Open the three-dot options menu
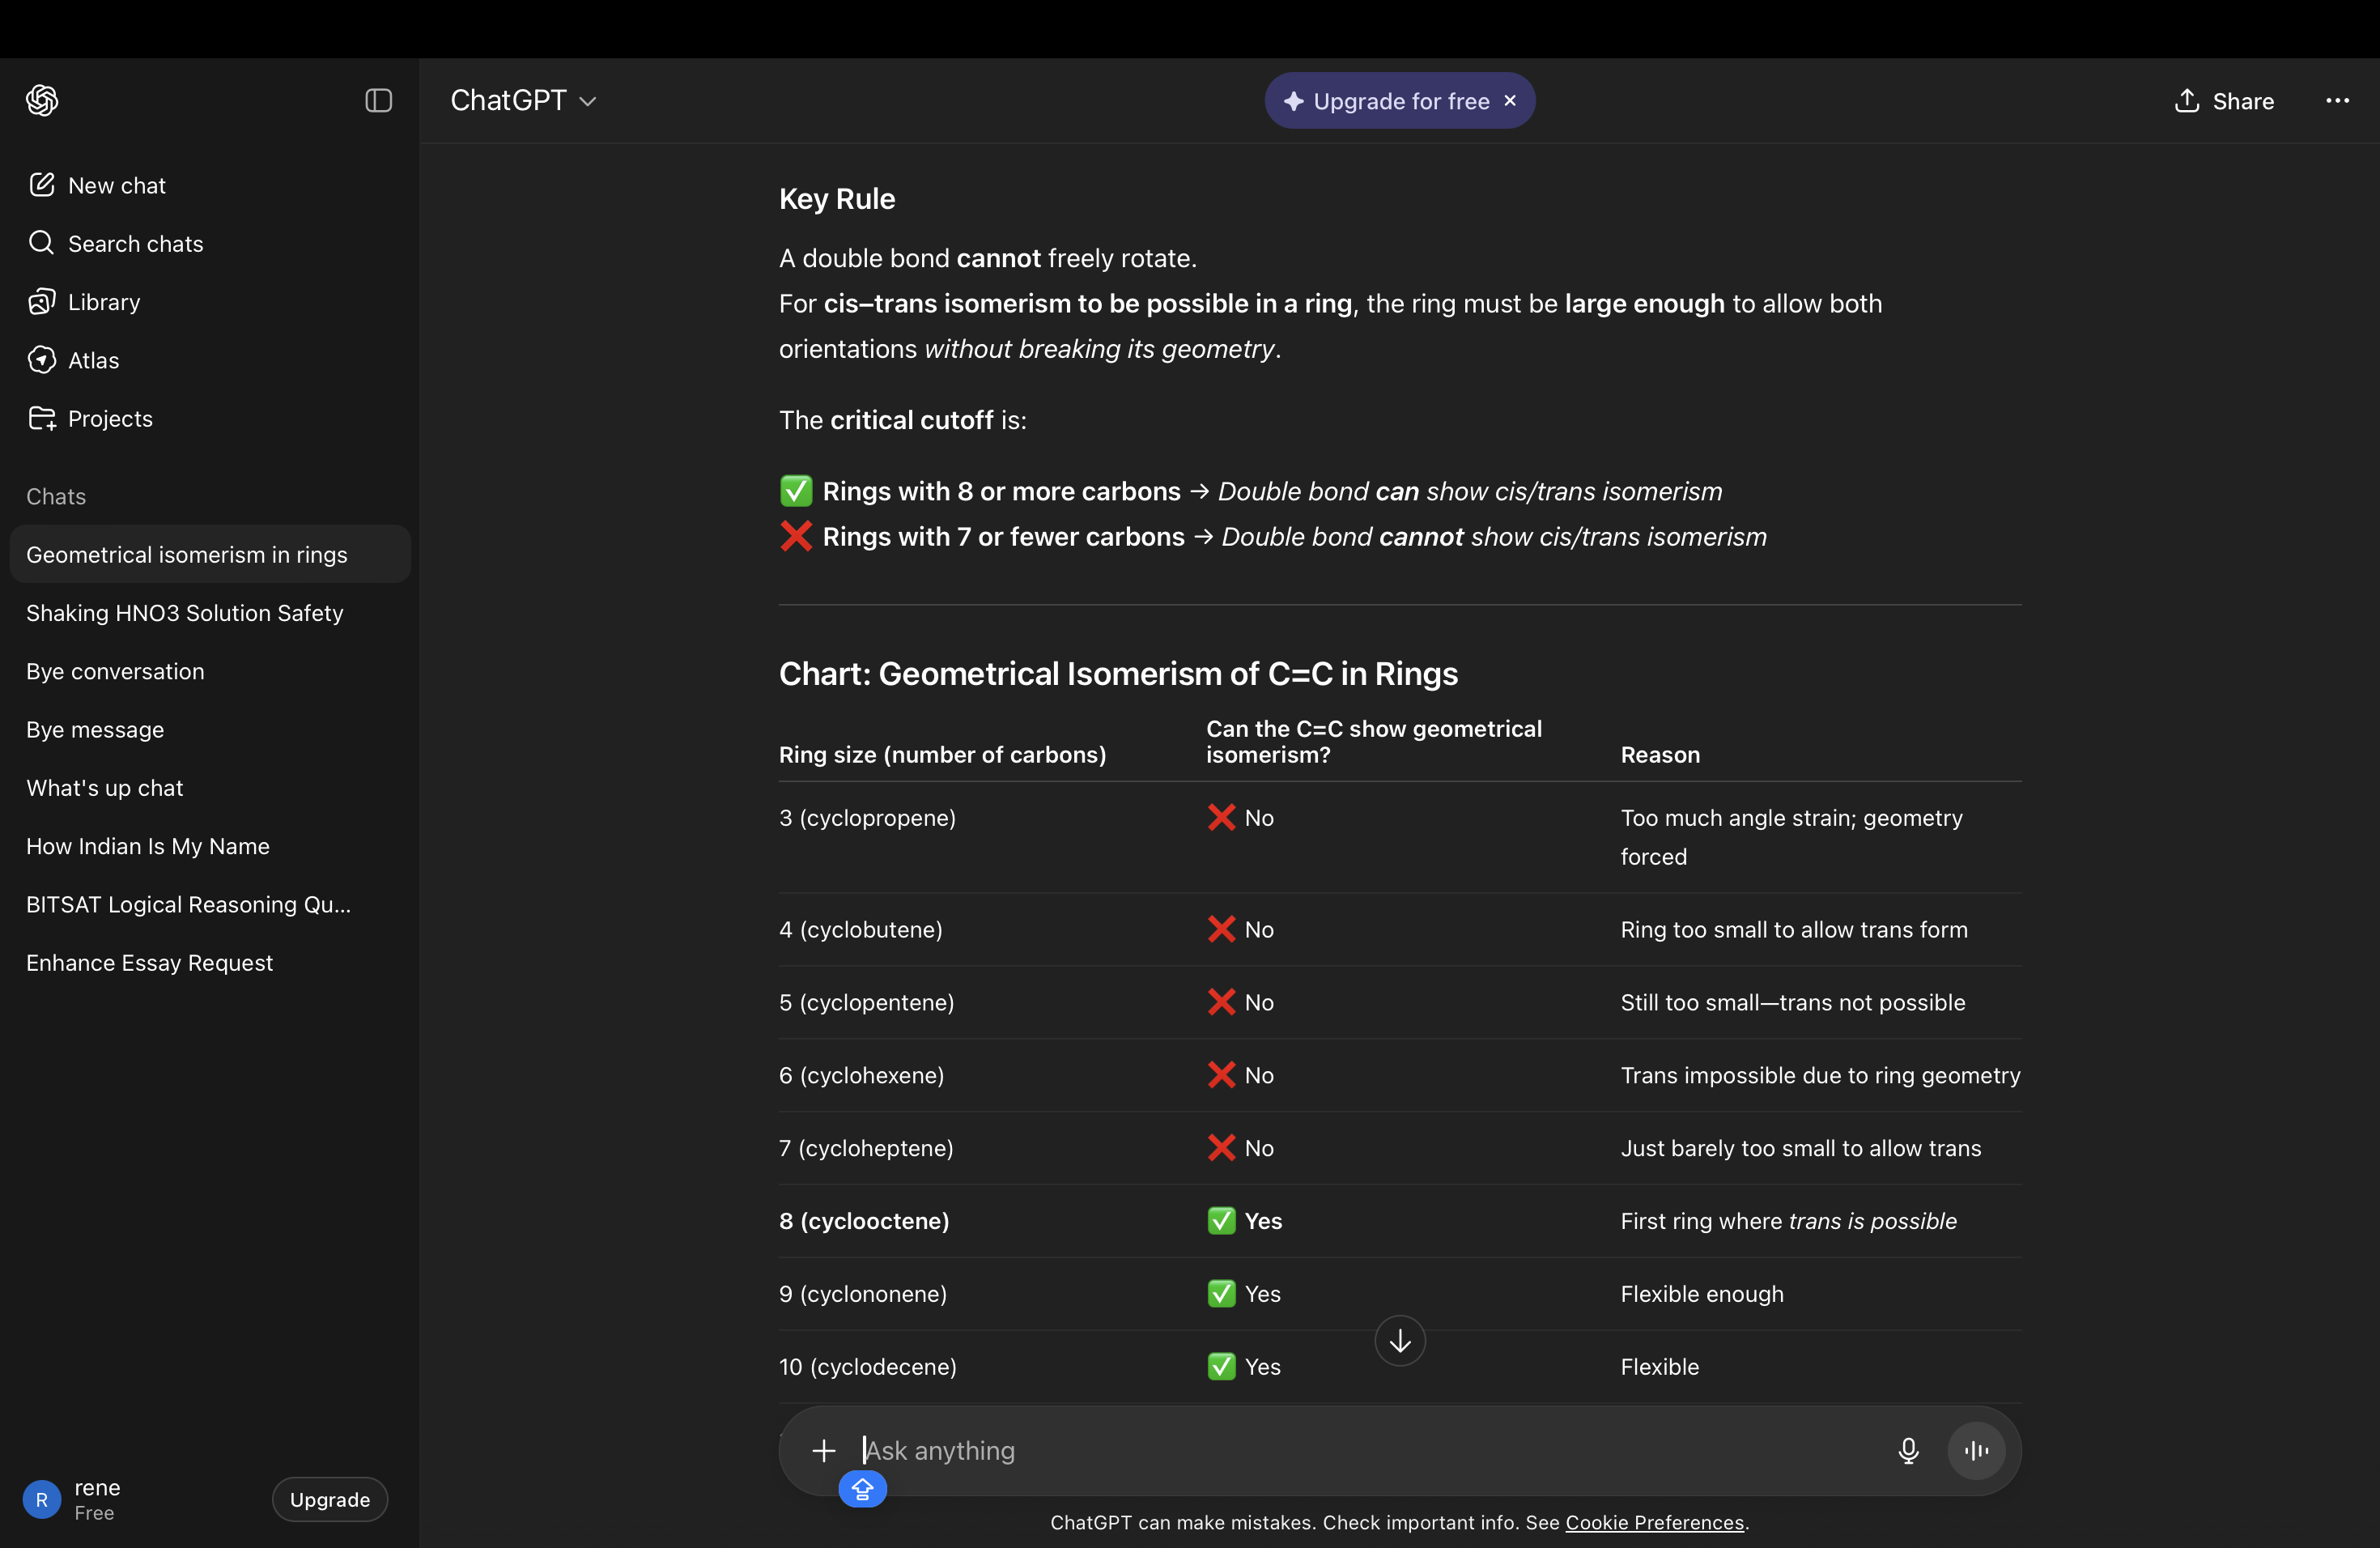Image resolution: width=2380 pixels, height=1548 pixels. (x=2336, y=100)
